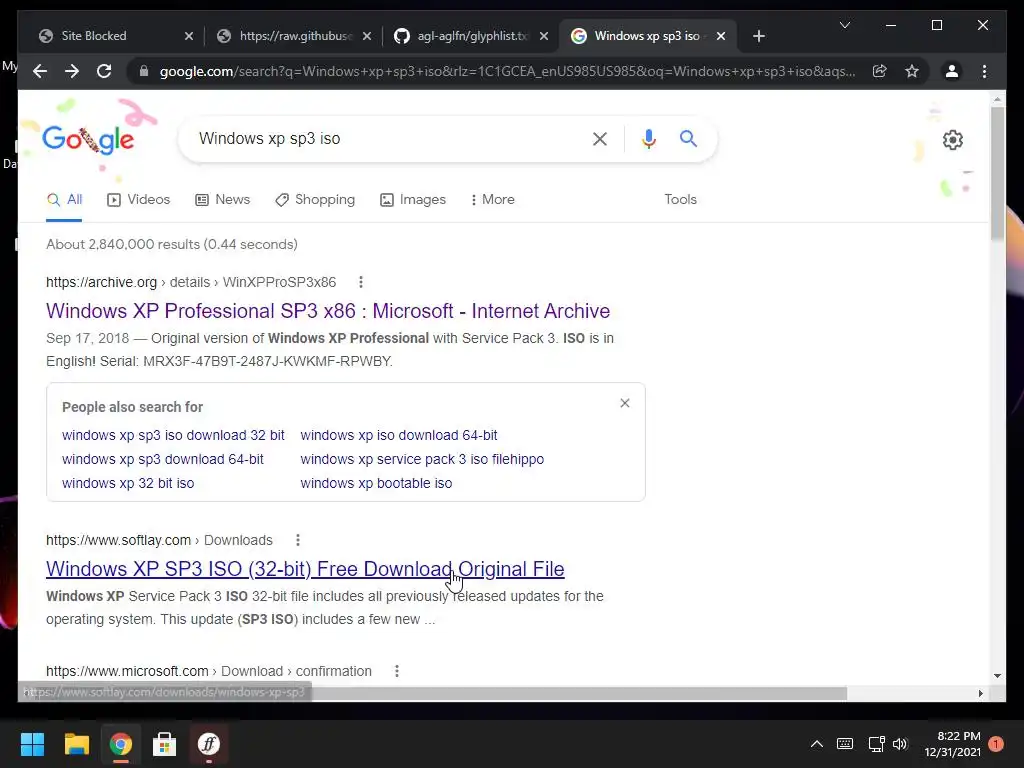
Task: Open the volume speaker tray icon
Action: click(x=900, y=744)
